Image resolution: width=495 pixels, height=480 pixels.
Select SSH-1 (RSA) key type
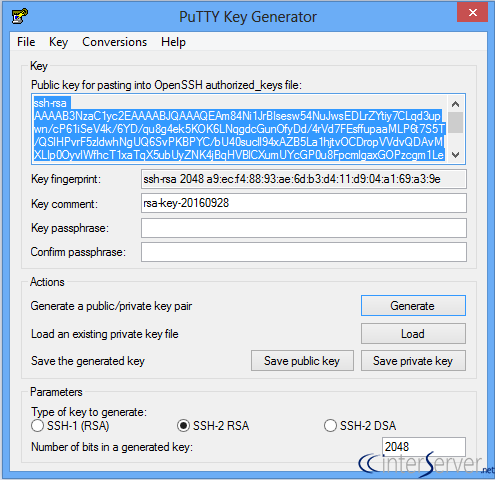click(x=70, y=426)
